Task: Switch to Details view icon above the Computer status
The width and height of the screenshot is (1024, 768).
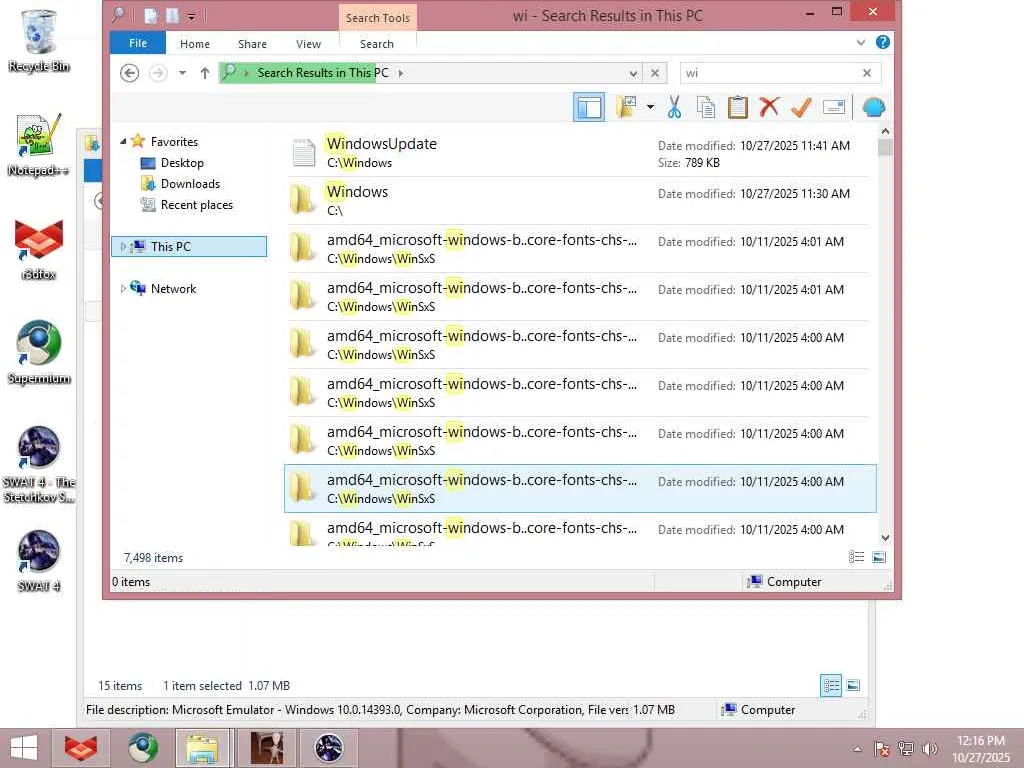Action: pos(856,556)
